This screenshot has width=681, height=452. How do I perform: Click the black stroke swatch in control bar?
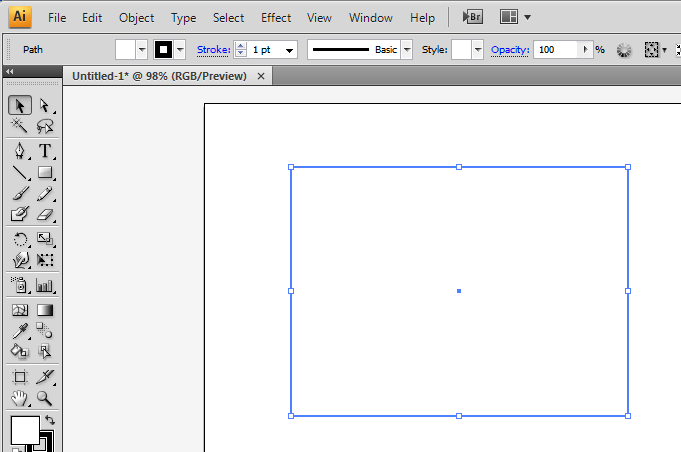point(164,50)
